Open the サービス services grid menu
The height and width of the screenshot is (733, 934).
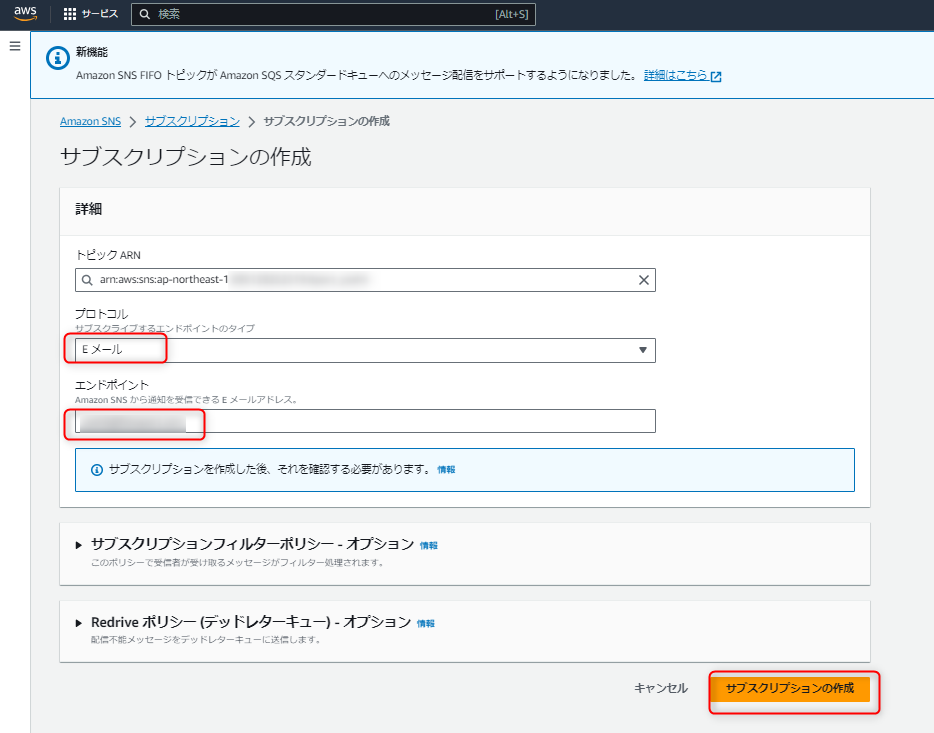tap(91, 14)
